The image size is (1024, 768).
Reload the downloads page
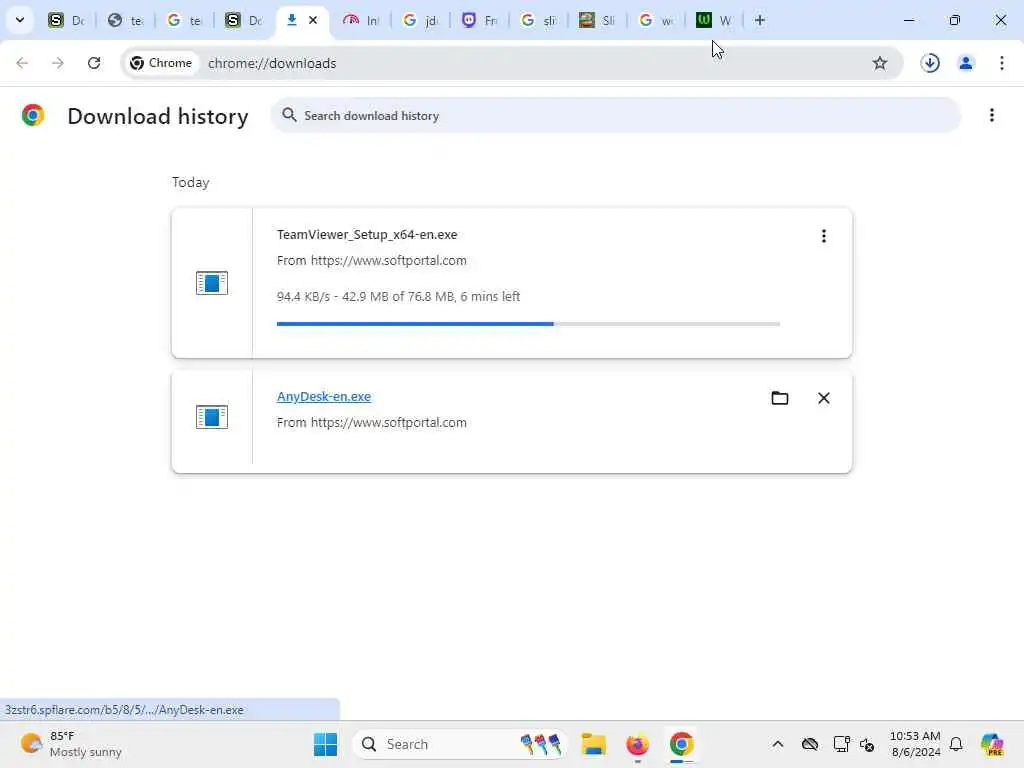[x=94, y=63]
